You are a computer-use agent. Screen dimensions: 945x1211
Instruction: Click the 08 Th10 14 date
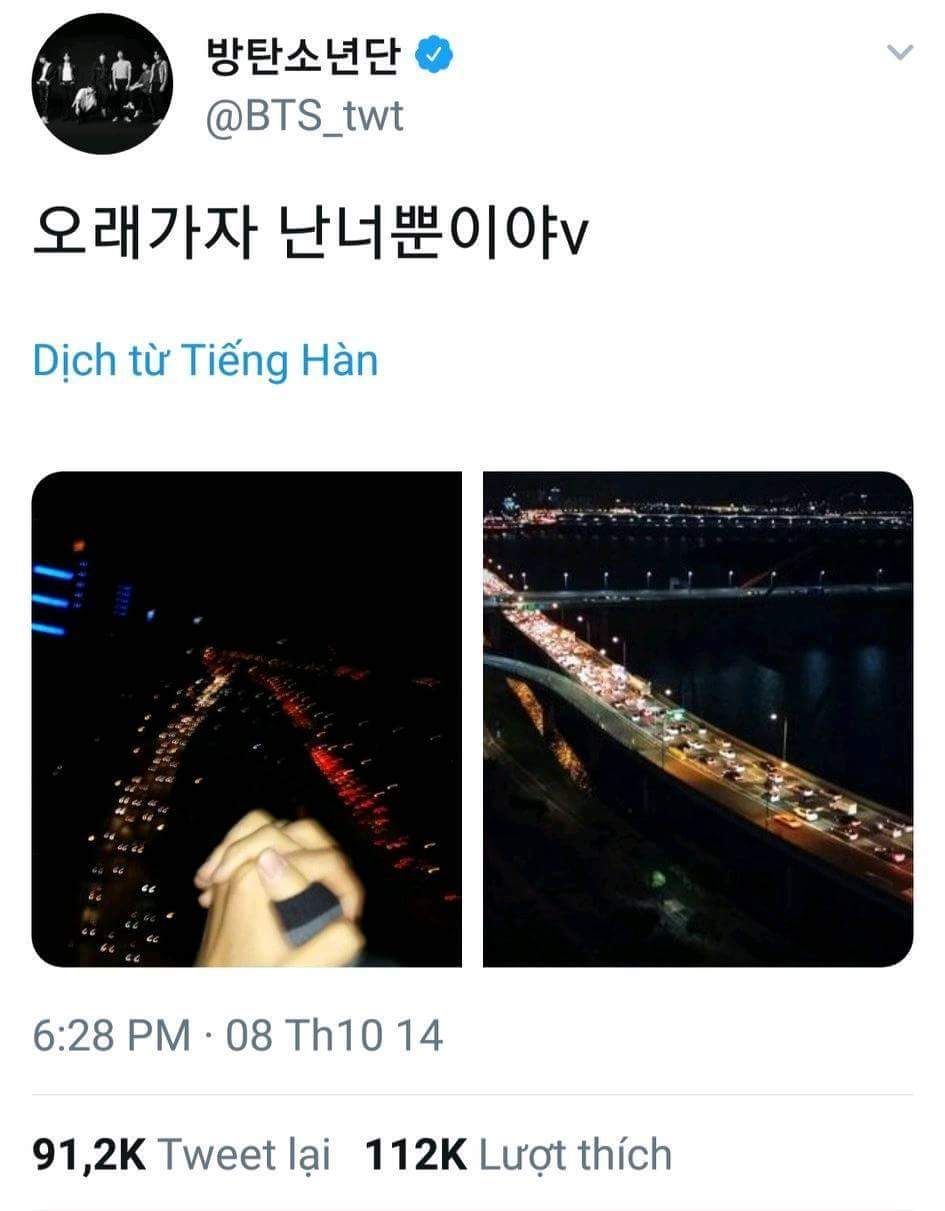(335, 1035)
